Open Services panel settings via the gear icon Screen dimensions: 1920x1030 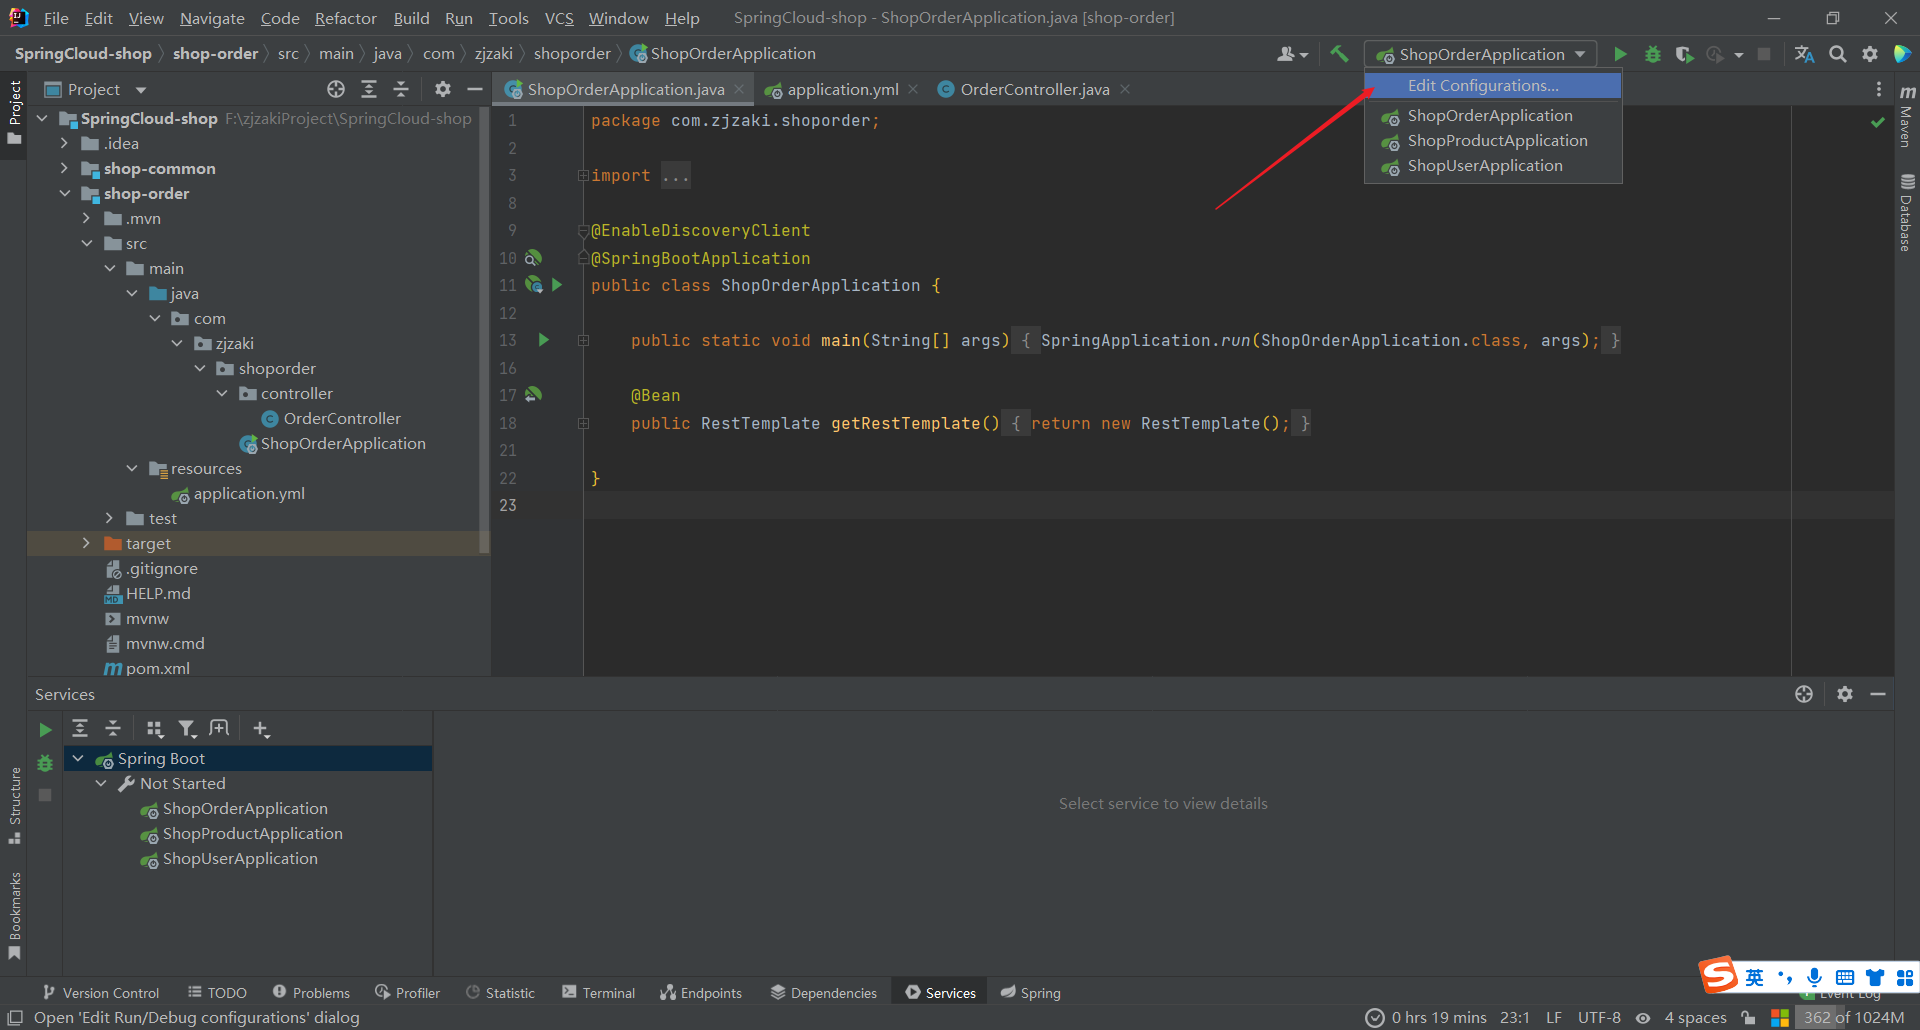tap(1845, 694)
